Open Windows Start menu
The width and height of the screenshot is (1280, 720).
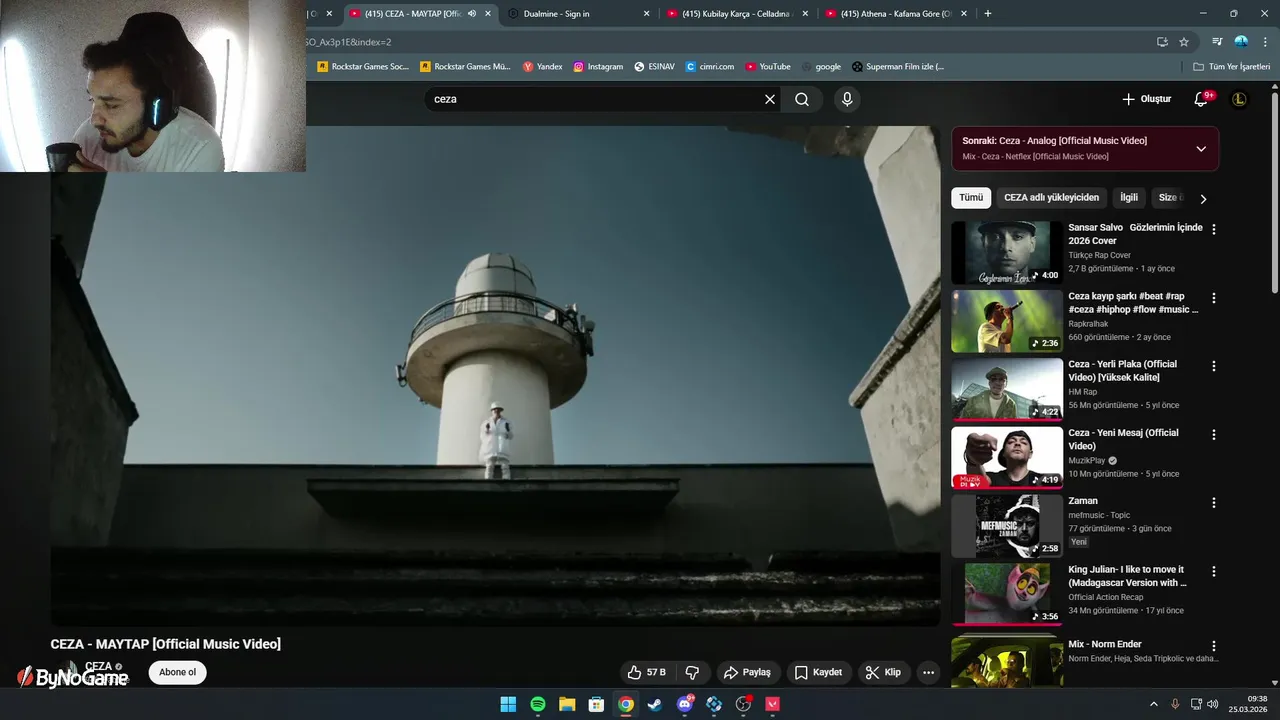point(508,704)
